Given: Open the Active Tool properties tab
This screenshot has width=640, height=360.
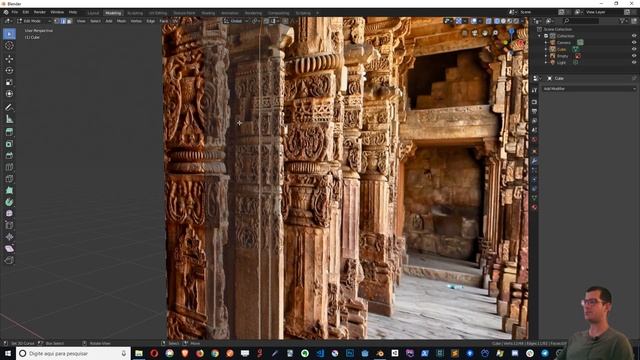Looking at the screenshot, I should point(534,90).
